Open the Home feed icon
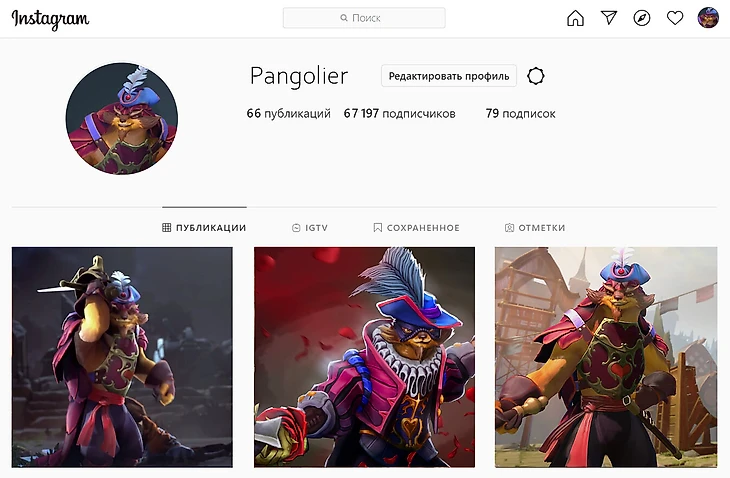This screenshot has width=730, height=478. pyautogui.click(x=575, y=18)
